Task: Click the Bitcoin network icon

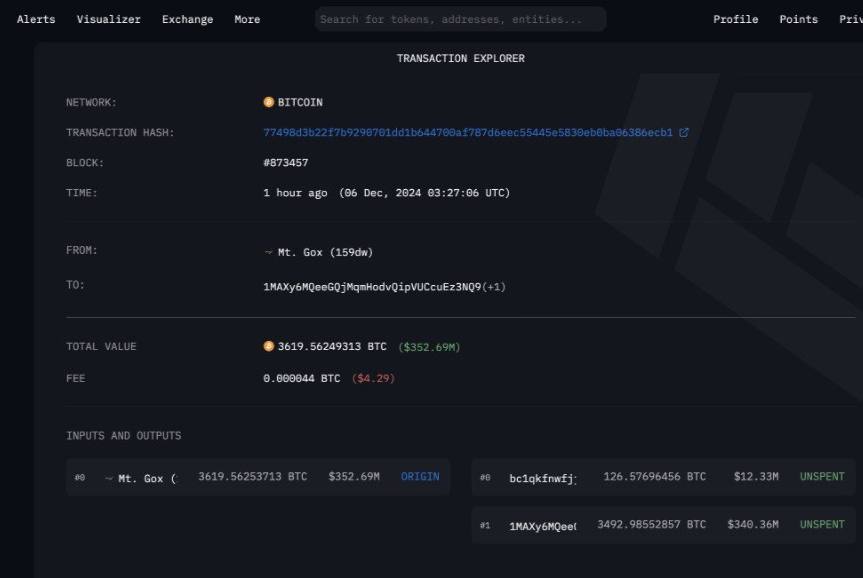Action: point(269,102)
